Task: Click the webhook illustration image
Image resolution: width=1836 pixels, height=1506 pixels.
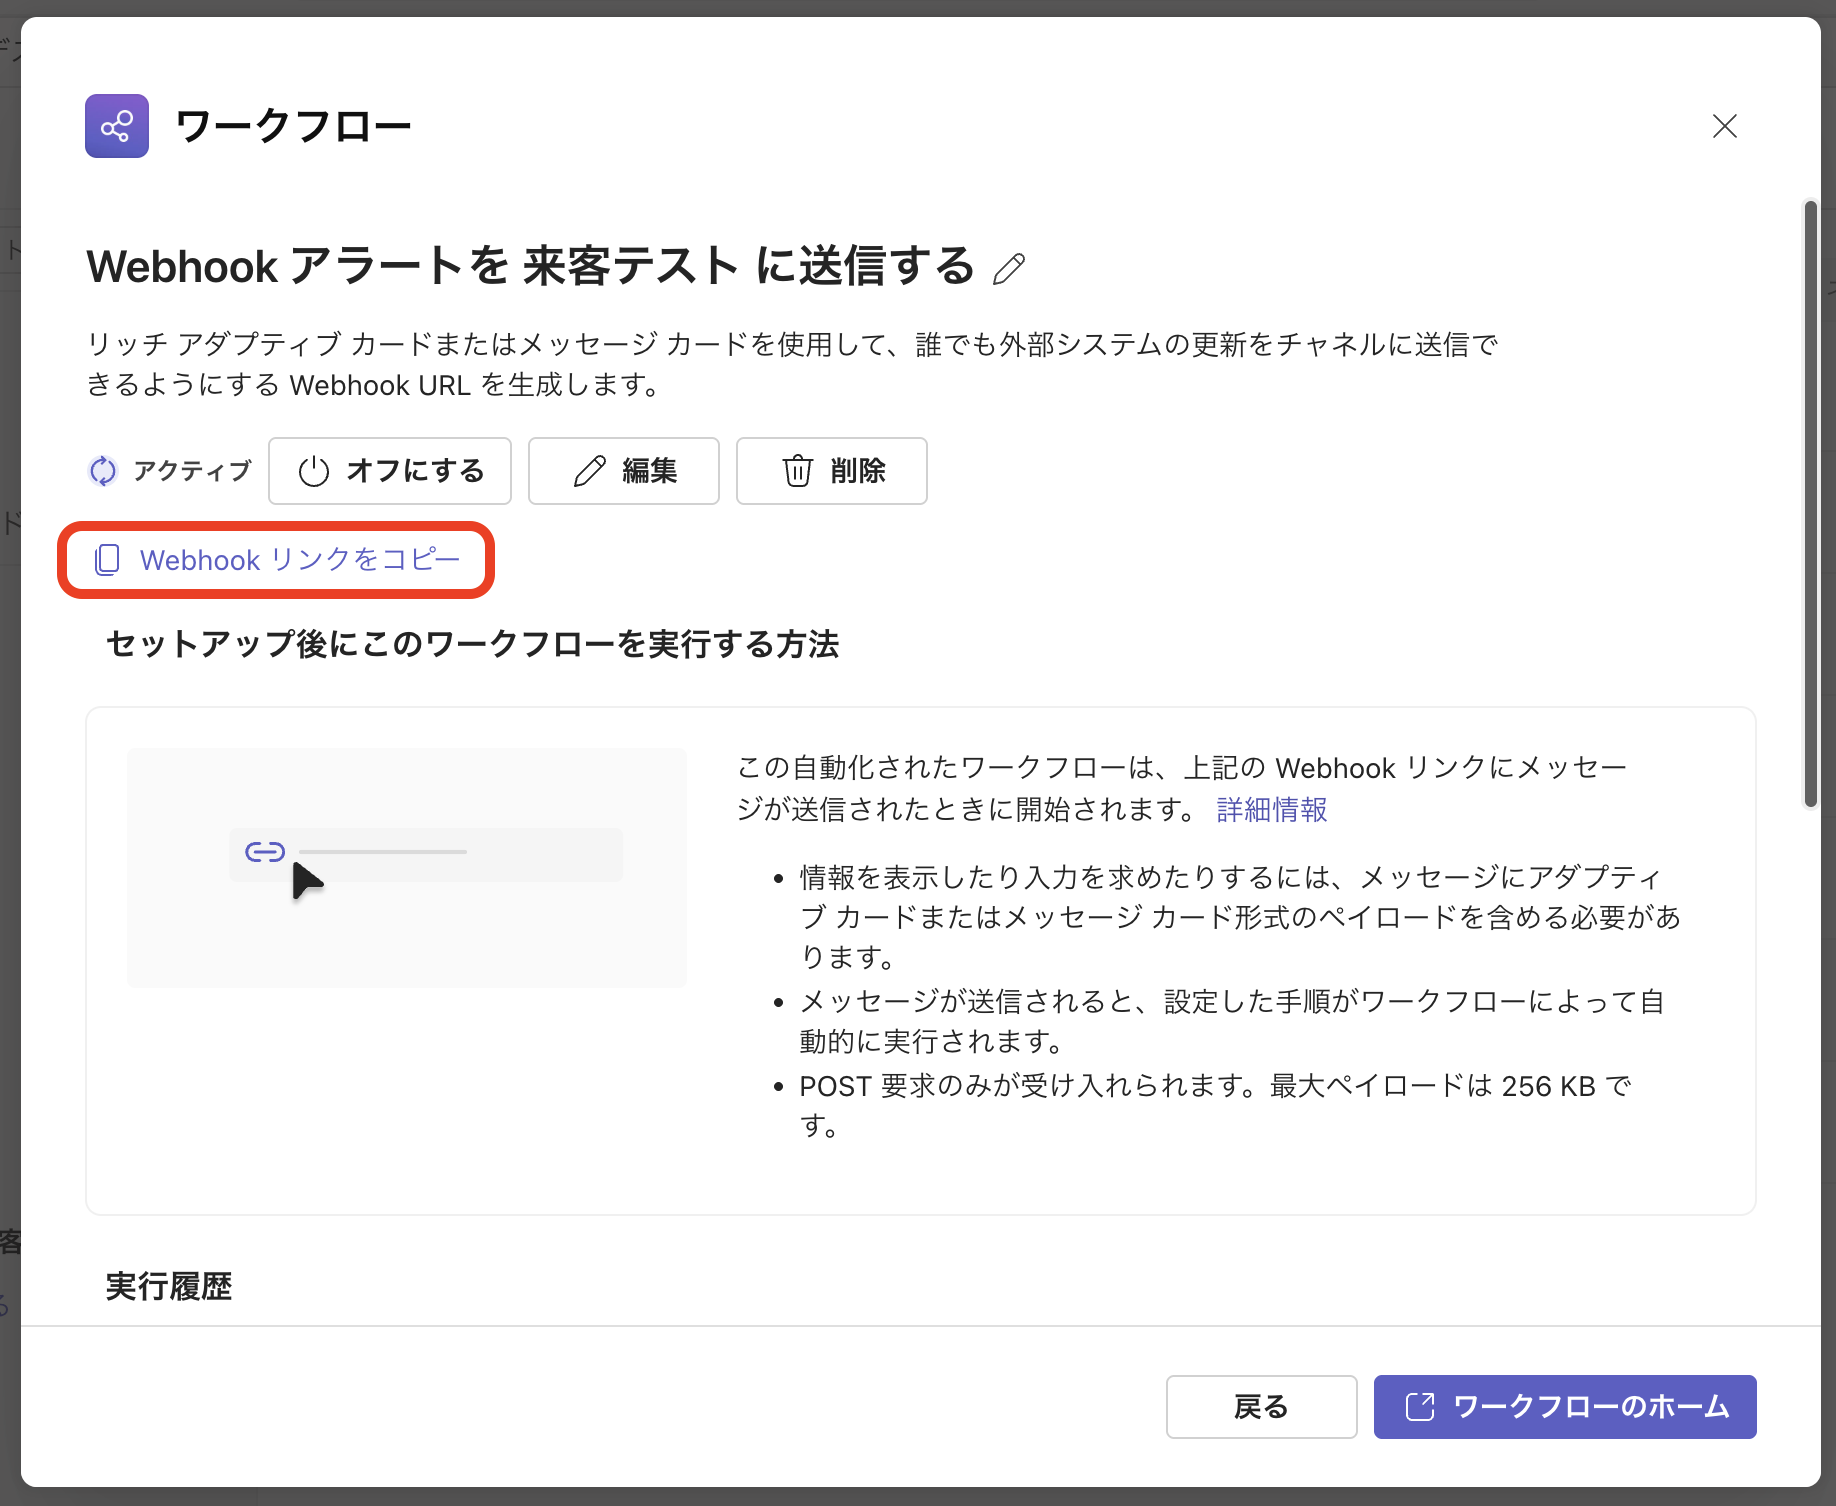Action: coord(406,867)
